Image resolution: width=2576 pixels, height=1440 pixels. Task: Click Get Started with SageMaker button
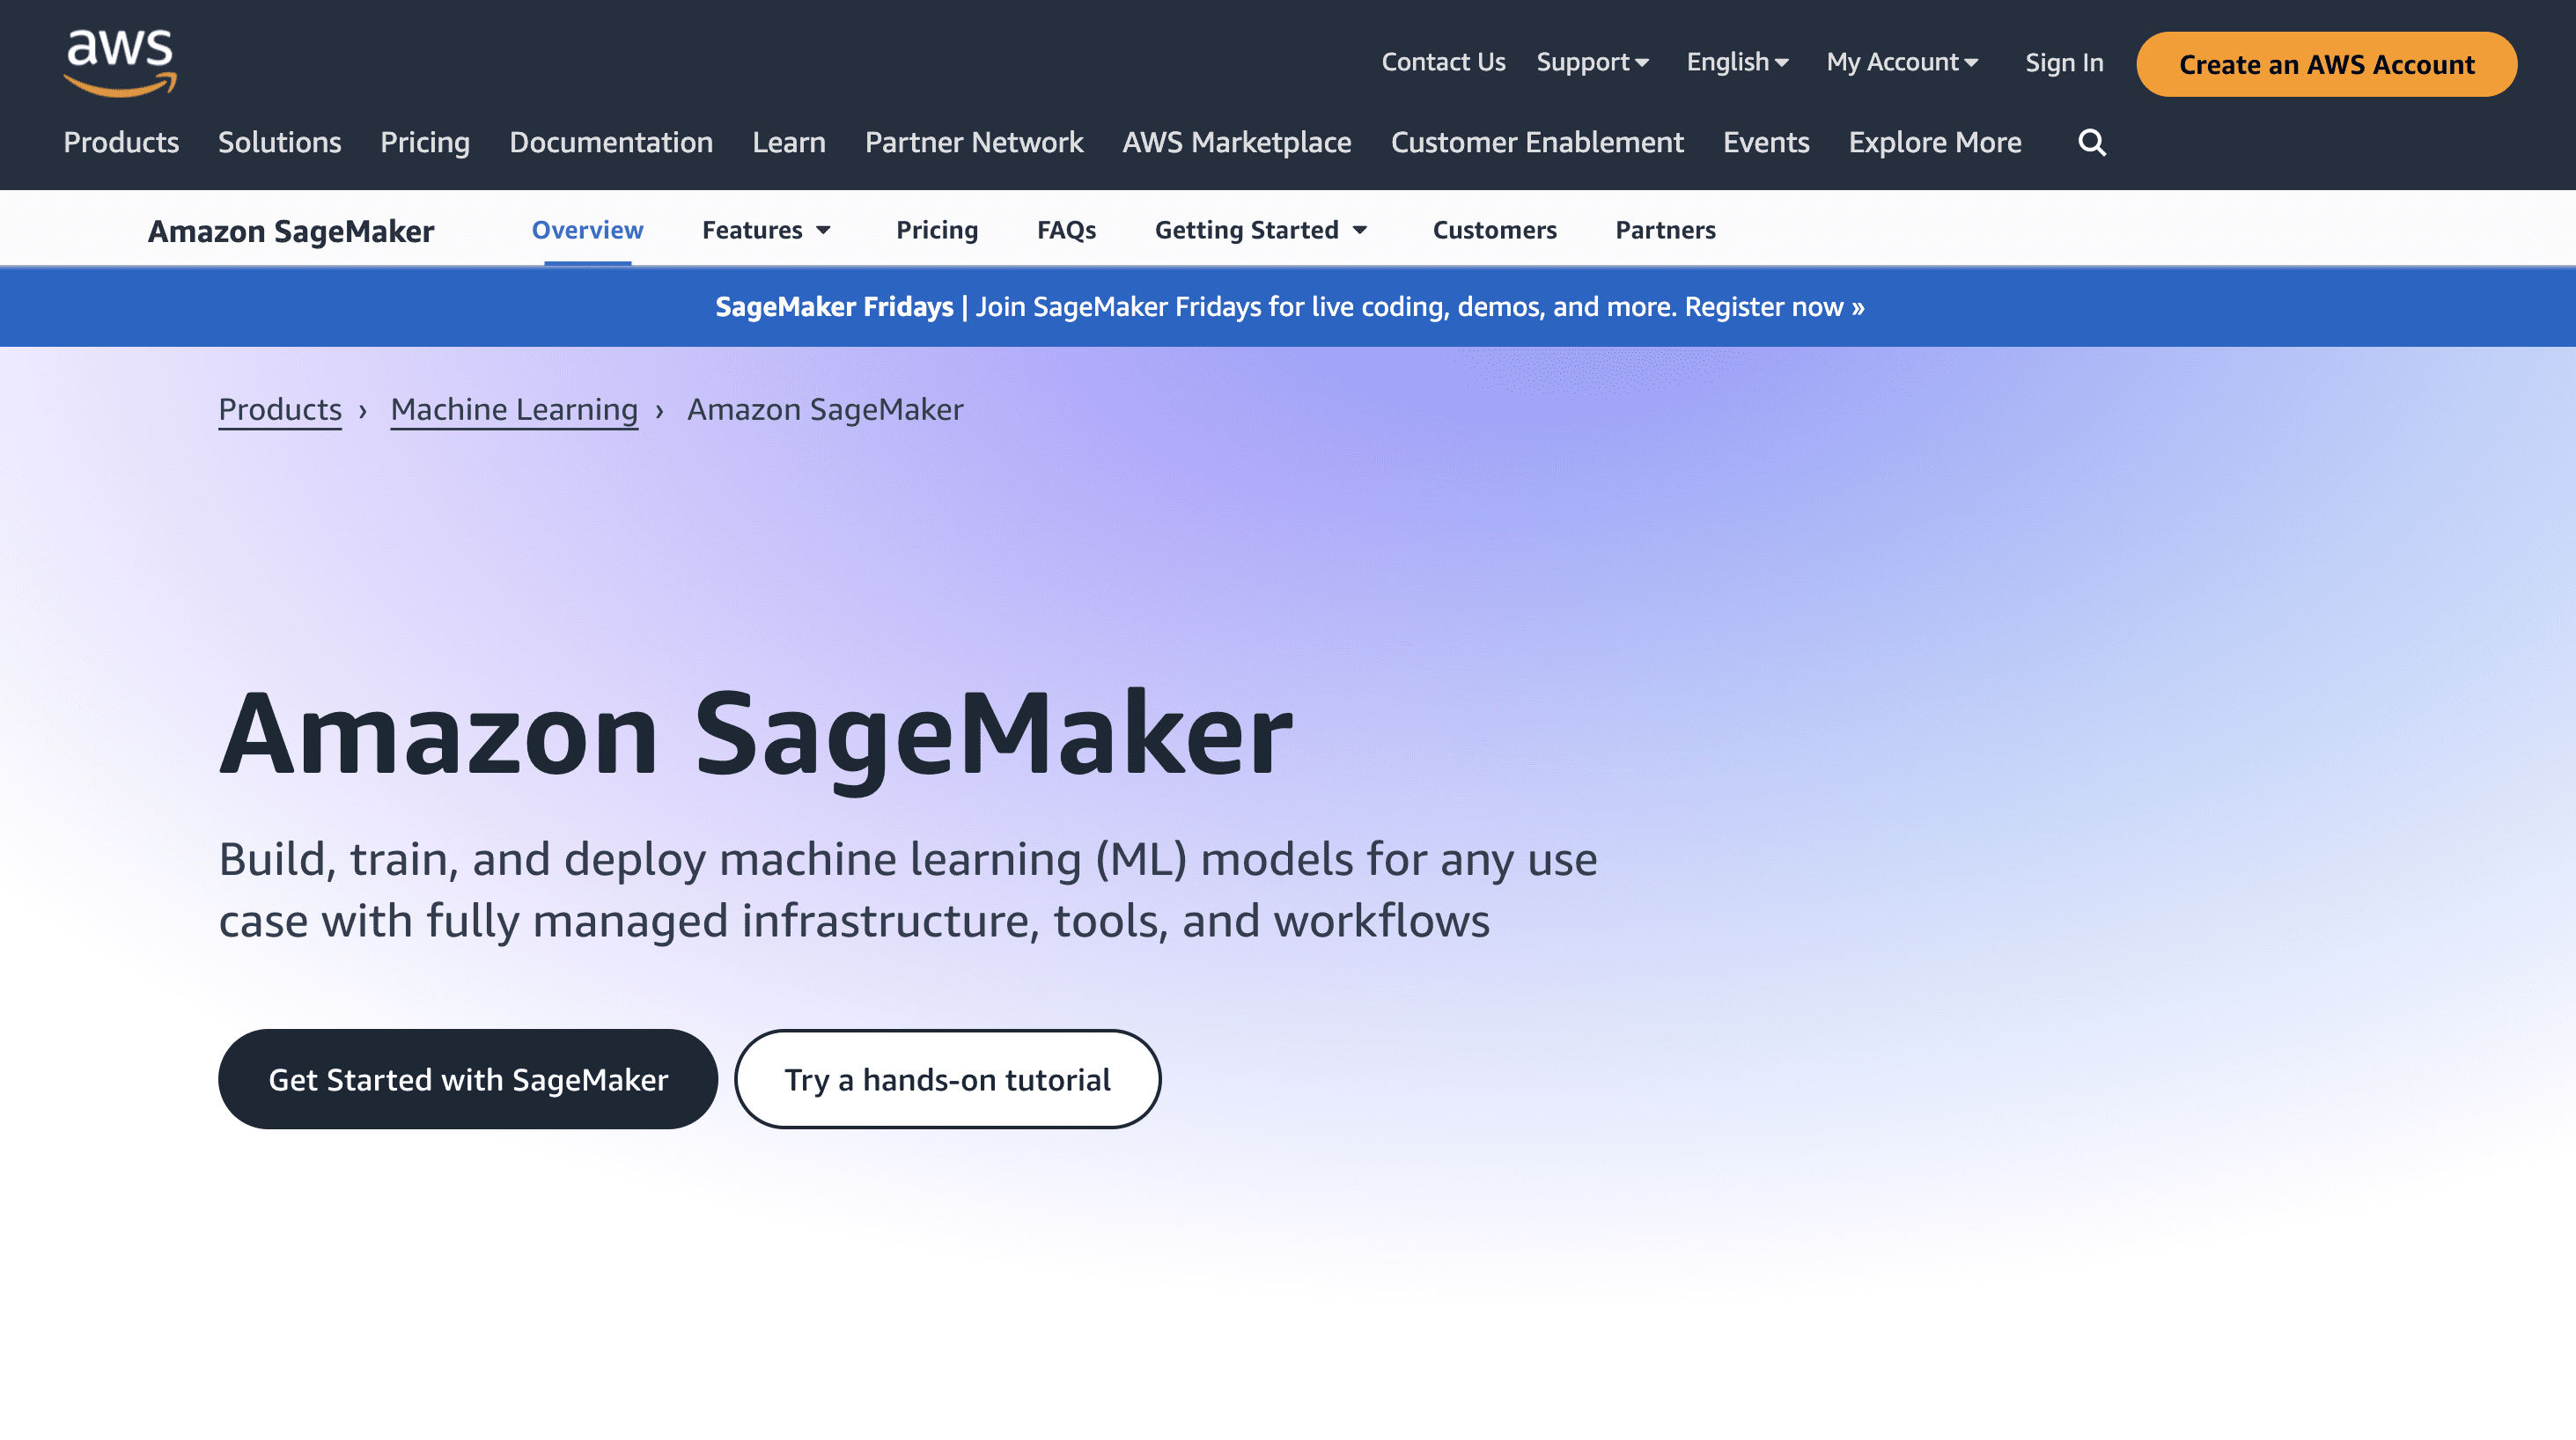coord(468,1079)
